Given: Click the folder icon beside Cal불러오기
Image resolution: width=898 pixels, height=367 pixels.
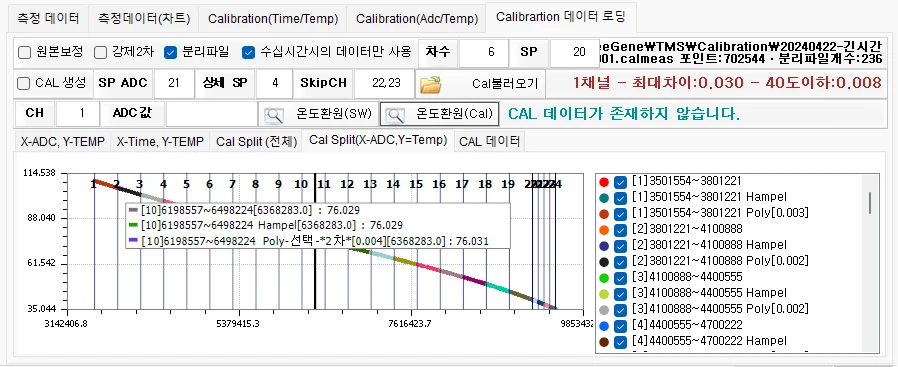Looking at the screenshot, I should [430, 84].
